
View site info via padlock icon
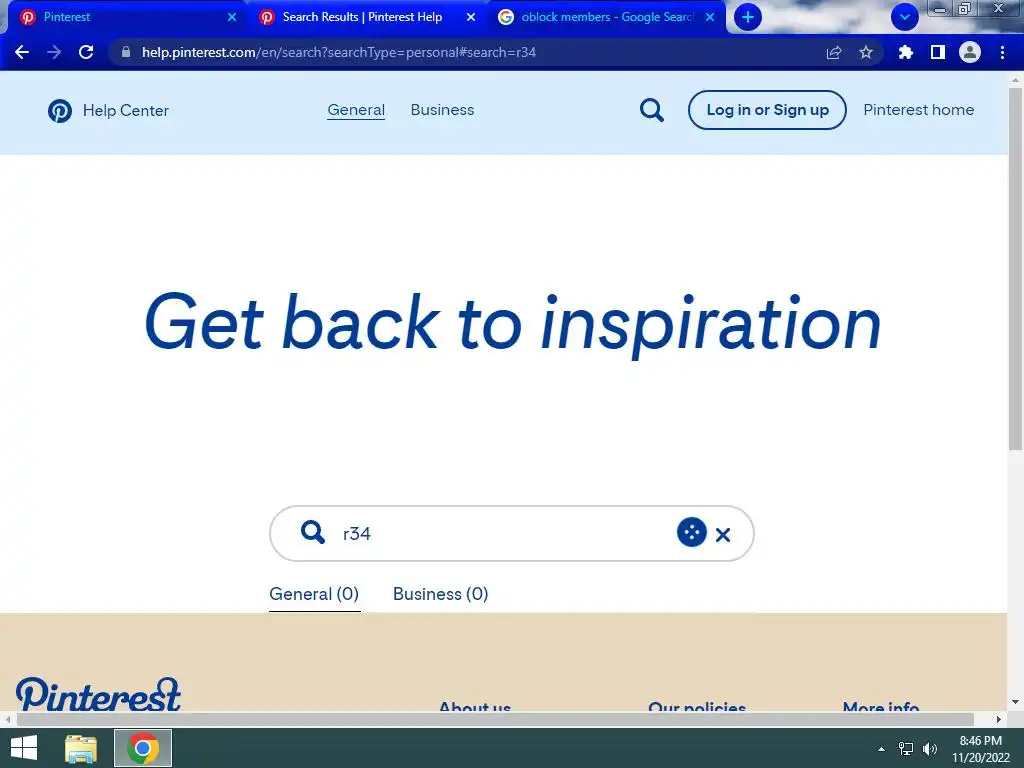tap(126, 52)
